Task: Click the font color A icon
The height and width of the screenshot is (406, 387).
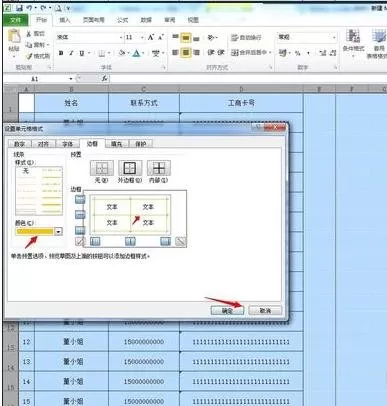Action: pyautogui.click(x=136, y=53)
